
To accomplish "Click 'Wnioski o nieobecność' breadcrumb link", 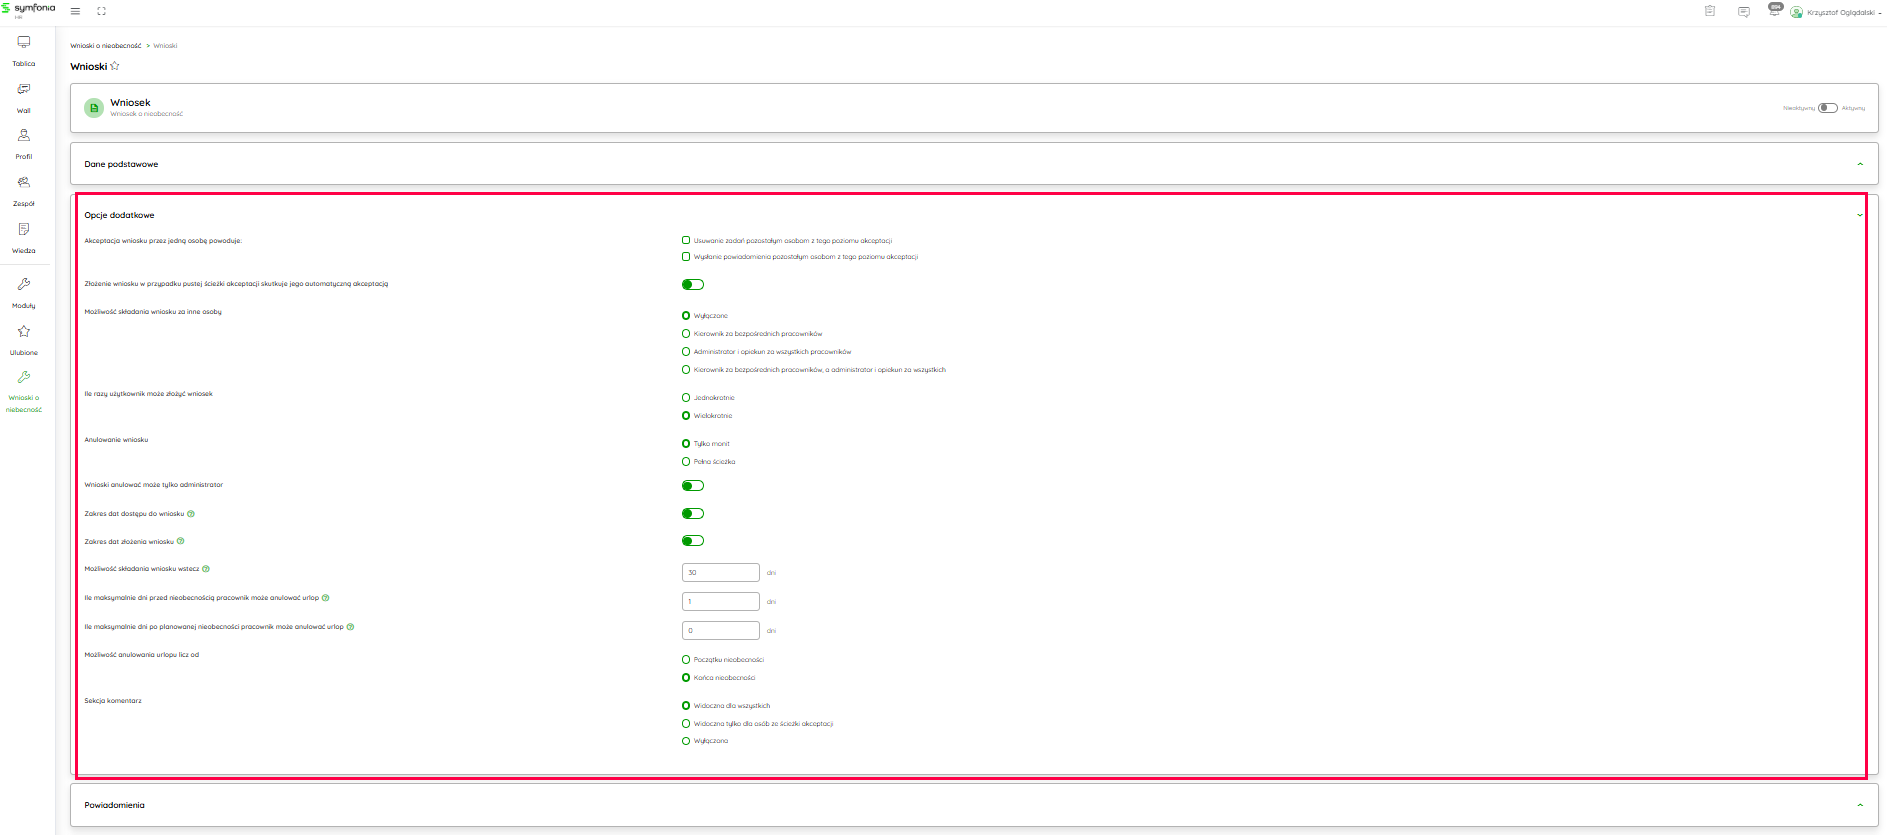I will (105, 46).
